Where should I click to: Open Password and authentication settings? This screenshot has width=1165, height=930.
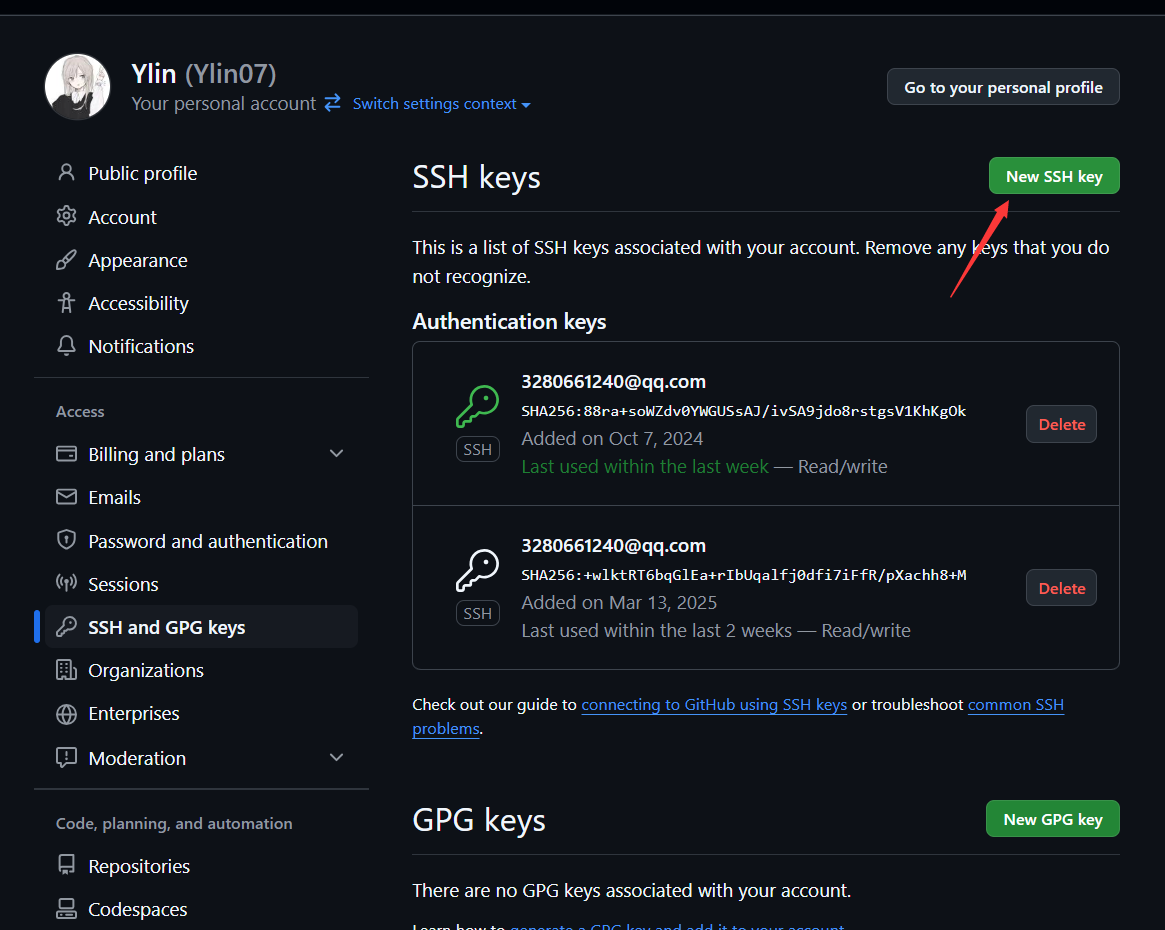point(208,542)
